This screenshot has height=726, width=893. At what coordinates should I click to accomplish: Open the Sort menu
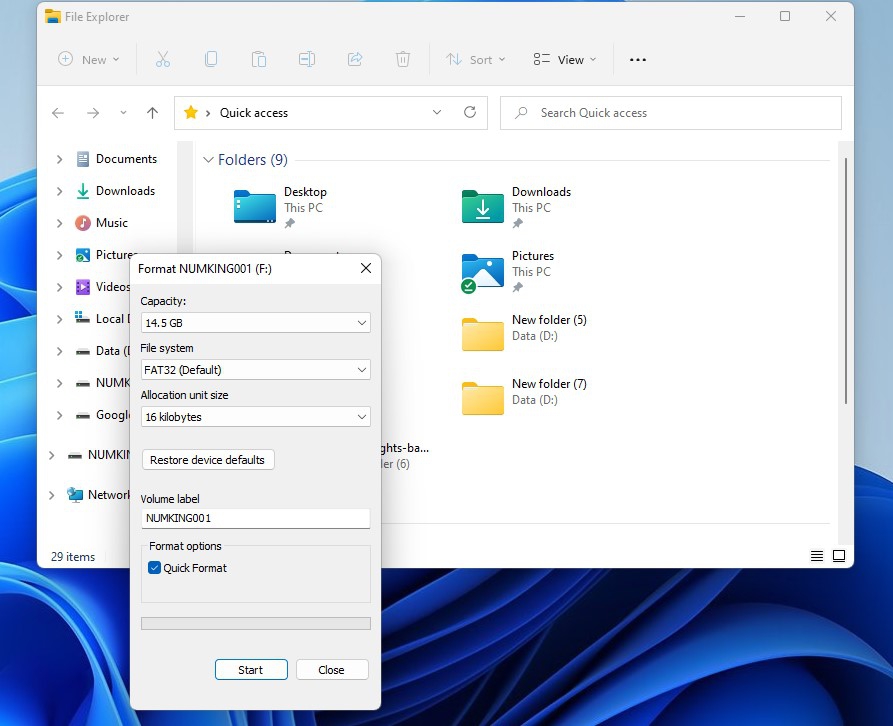pos(476,59)
